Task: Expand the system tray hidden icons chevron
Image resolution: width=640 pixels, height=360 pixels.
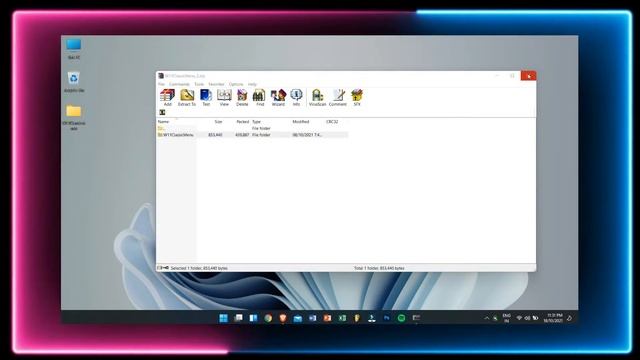Action: [x=487, y=318]
